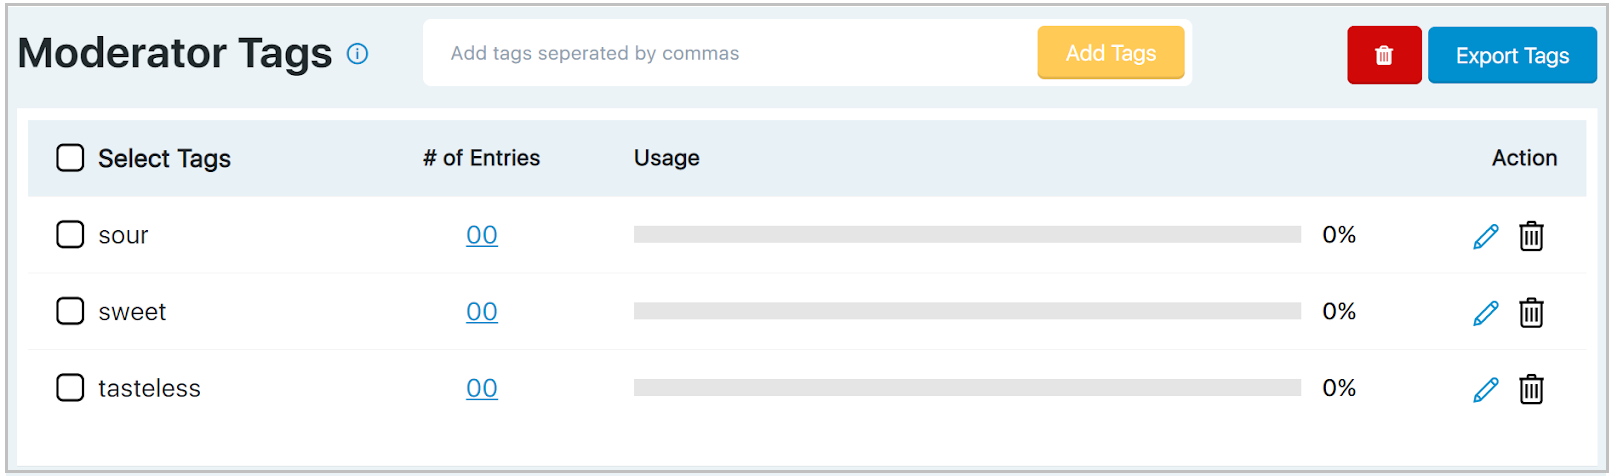
Task: Delete the tasteless tag using trash icon
Action: point(1531,389)
